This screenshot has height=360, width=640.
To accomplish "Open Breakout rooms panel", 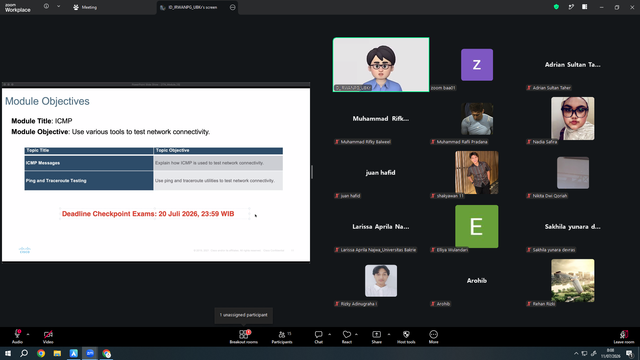I will point(244,336).
